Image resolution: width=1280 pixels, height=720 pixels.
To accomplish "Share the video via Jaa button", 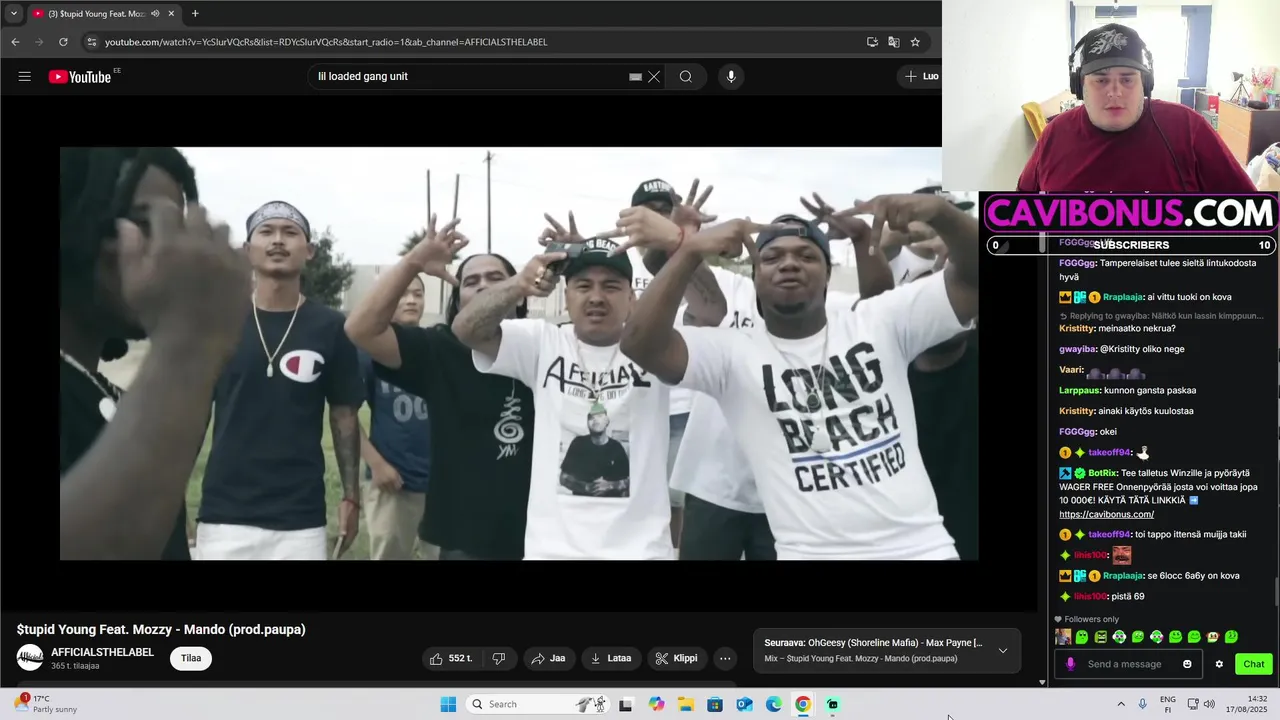I will (x=548, y=658).
